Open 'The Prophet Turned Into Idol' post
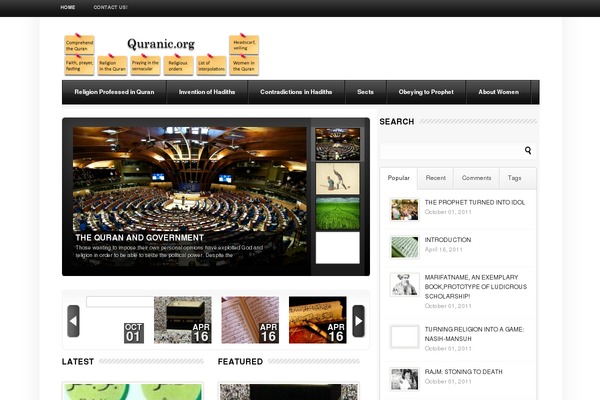The height and width of the screenshot is (400, 600). [x=474, y=202]
